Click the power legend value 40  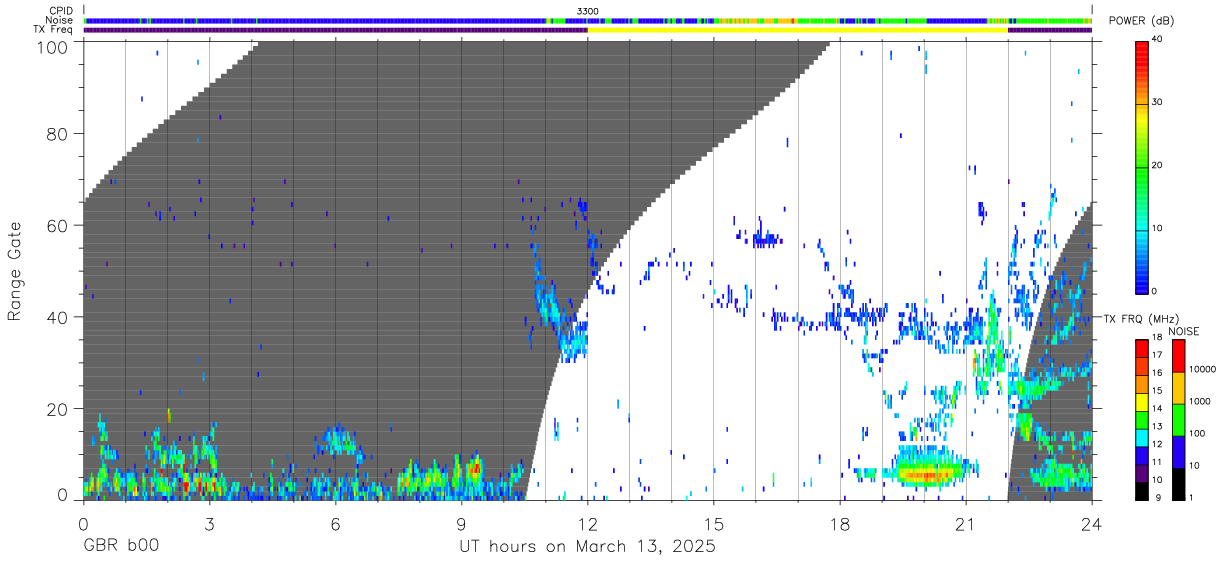1158,39
